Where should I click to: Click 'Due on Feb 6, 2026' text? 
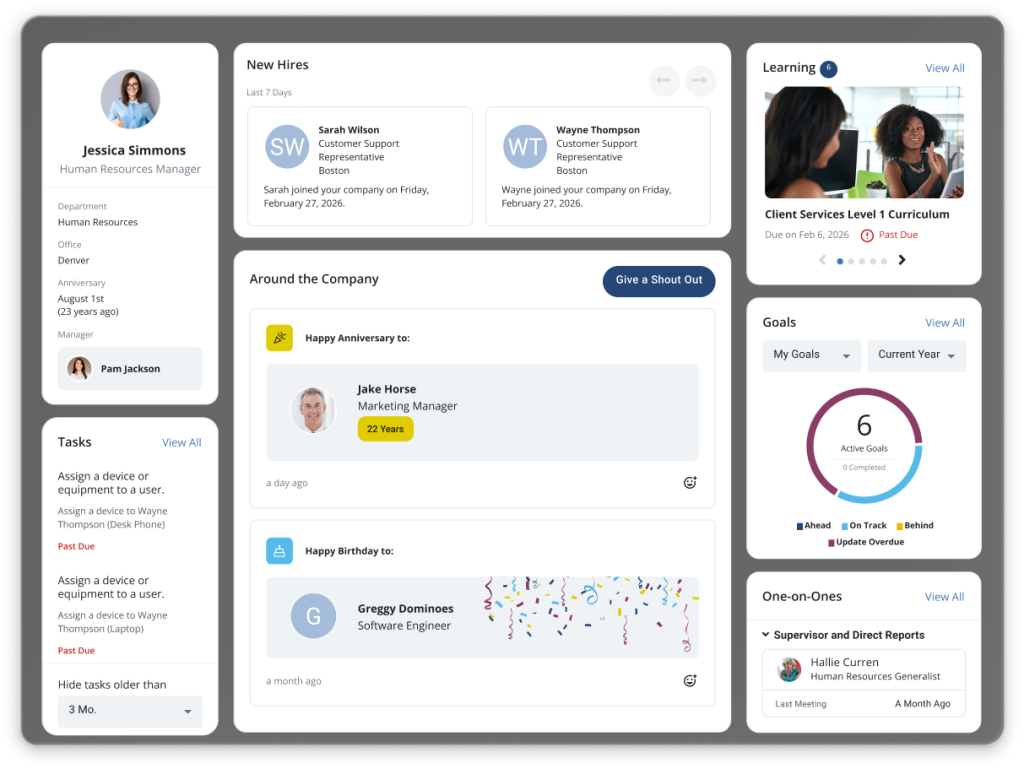point(807,235)
